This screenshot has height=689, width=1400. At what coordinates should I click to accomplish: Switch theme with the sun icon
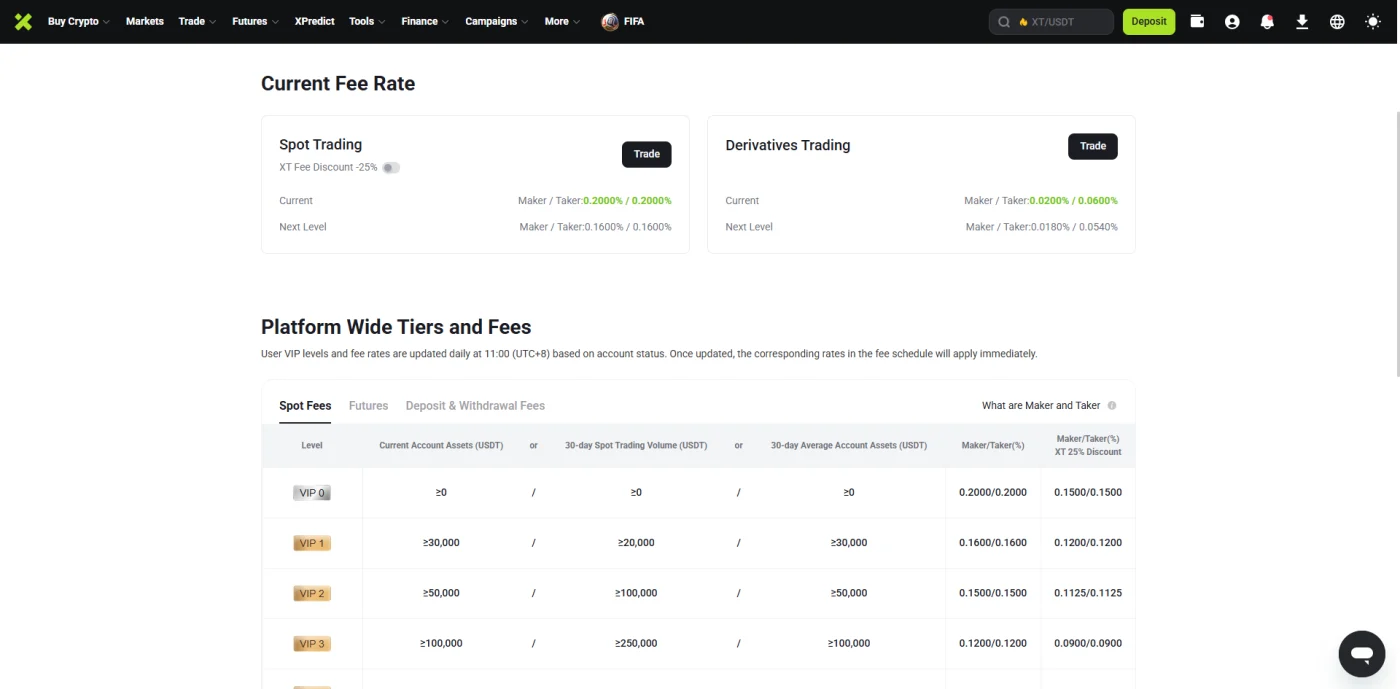1372,21
